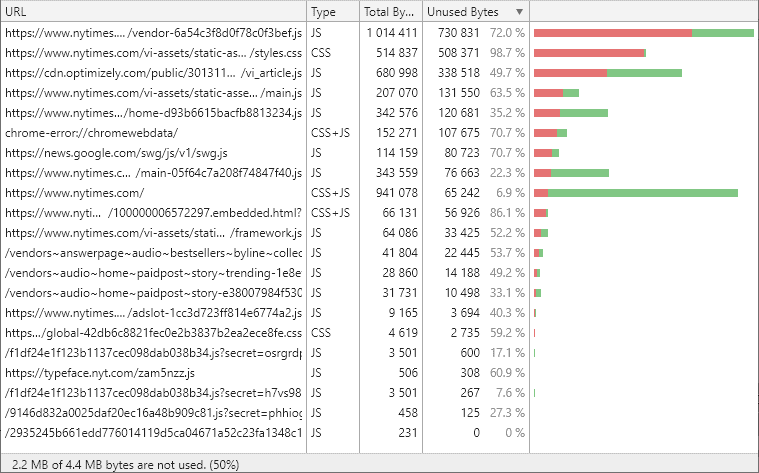Click the usage bar for www.nytimes.com/ row

coord(635,193)
